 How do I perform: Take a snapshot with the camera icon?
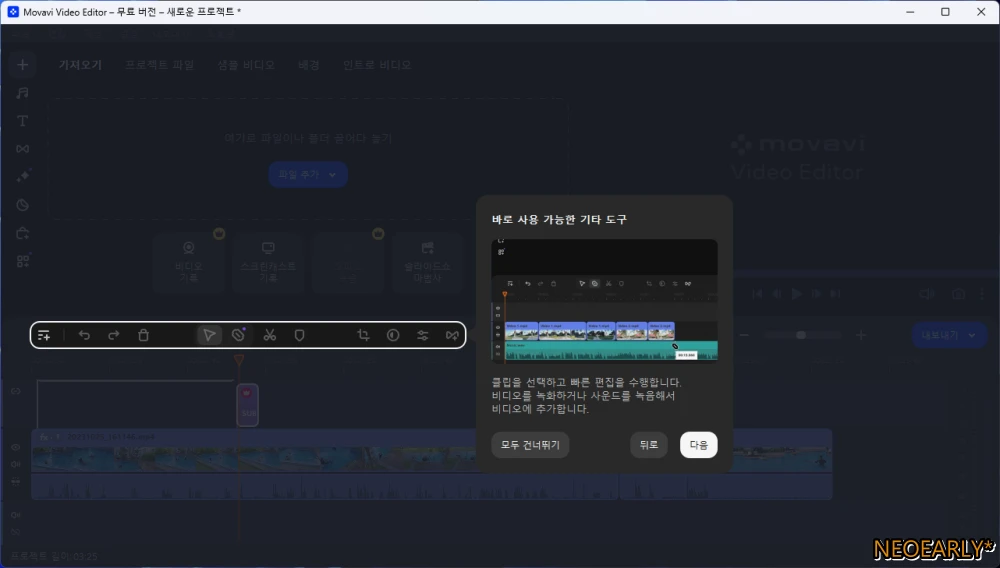tap(958, 294)
